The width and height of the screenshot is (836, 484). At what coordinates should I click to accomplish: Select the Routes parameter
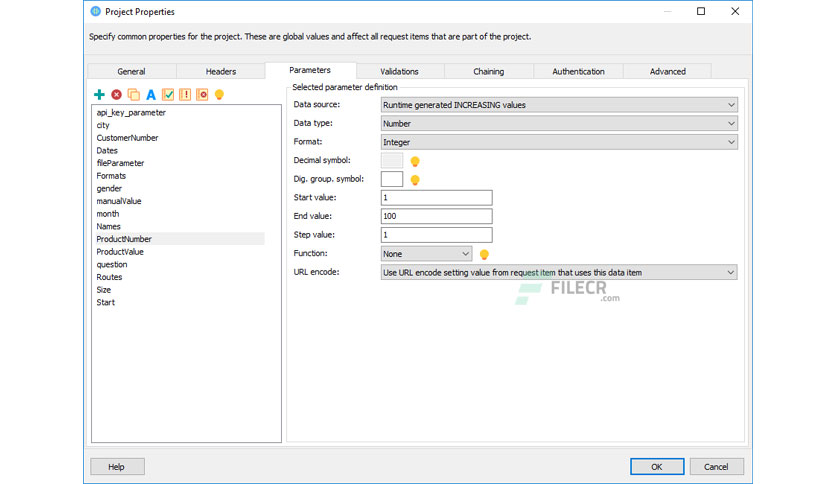[109, 277]
